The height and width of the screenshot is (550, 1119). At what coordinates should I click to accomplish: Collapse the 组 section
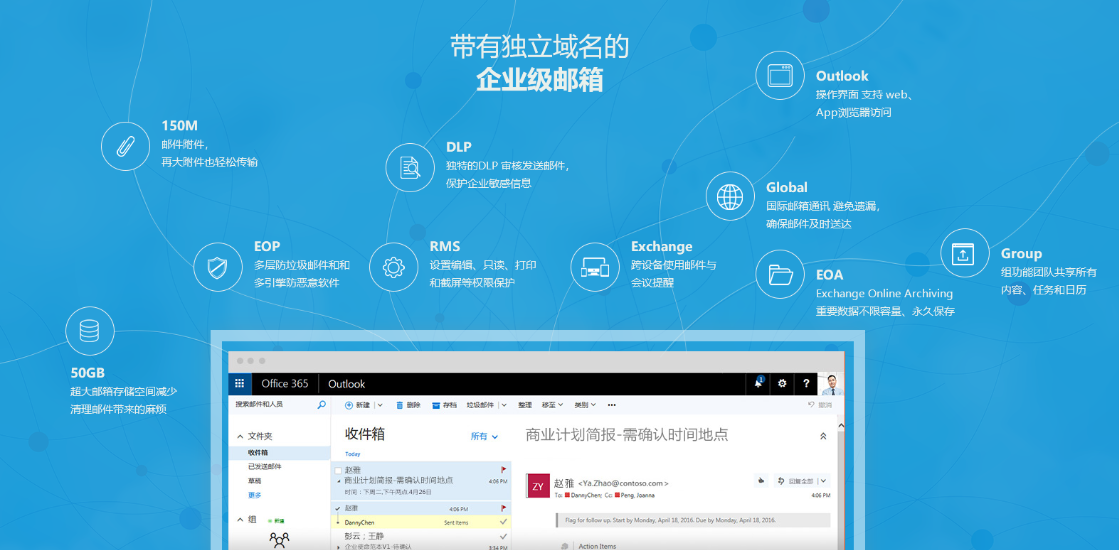(x=240, y=519)
